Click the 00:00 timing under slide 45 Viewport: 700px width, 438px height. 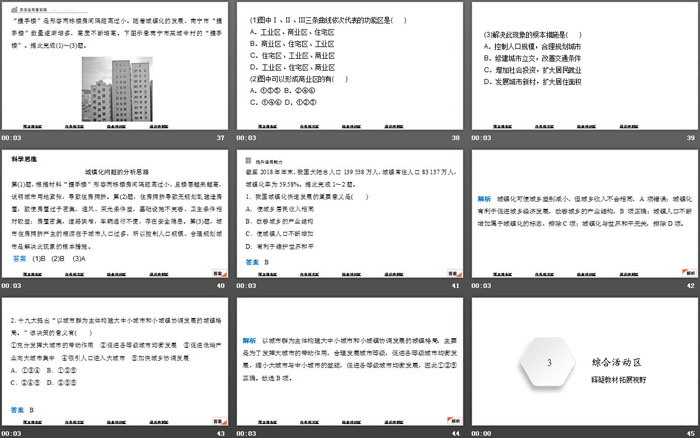[480, 432]
